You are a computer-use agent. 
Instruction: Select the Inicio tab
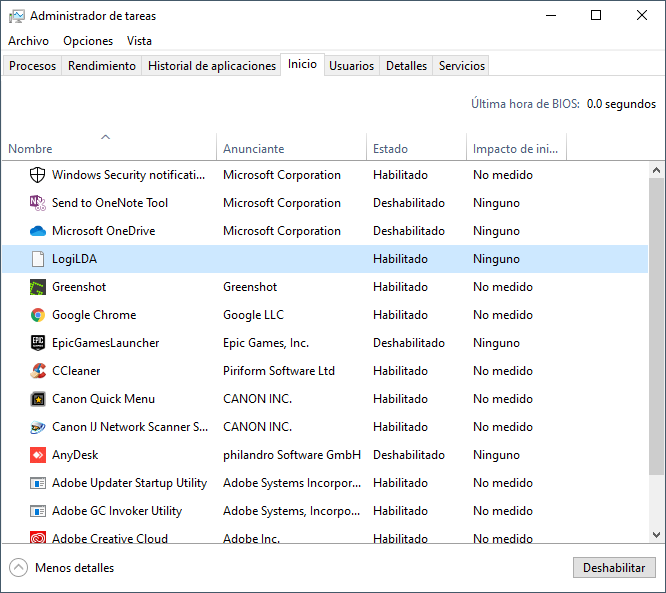(302, 64)
